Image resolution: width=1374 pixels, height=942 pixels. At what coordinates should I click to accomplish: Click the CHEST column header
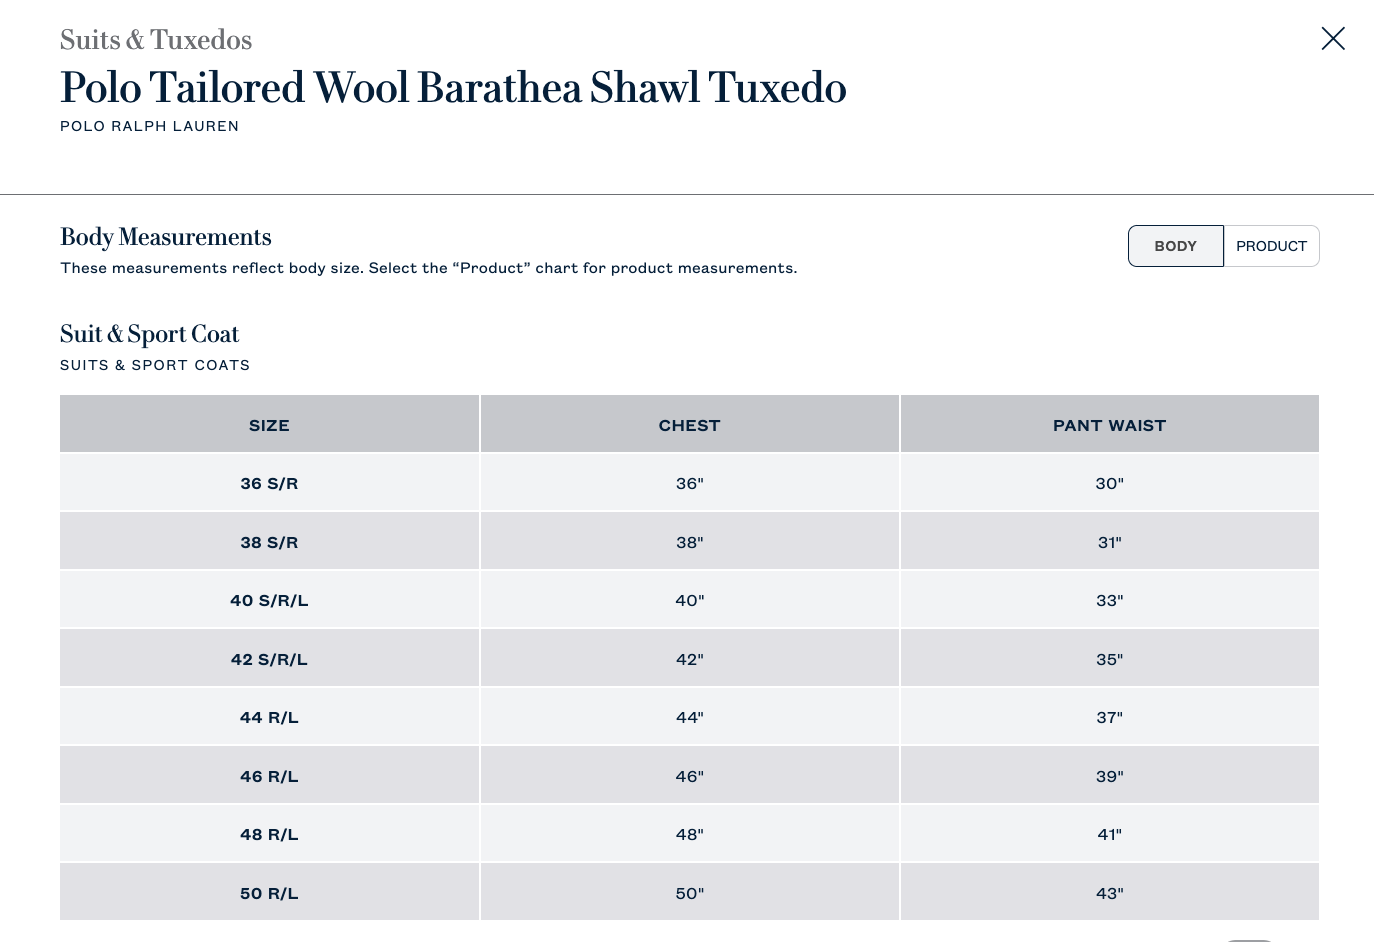tap(689, 425)
